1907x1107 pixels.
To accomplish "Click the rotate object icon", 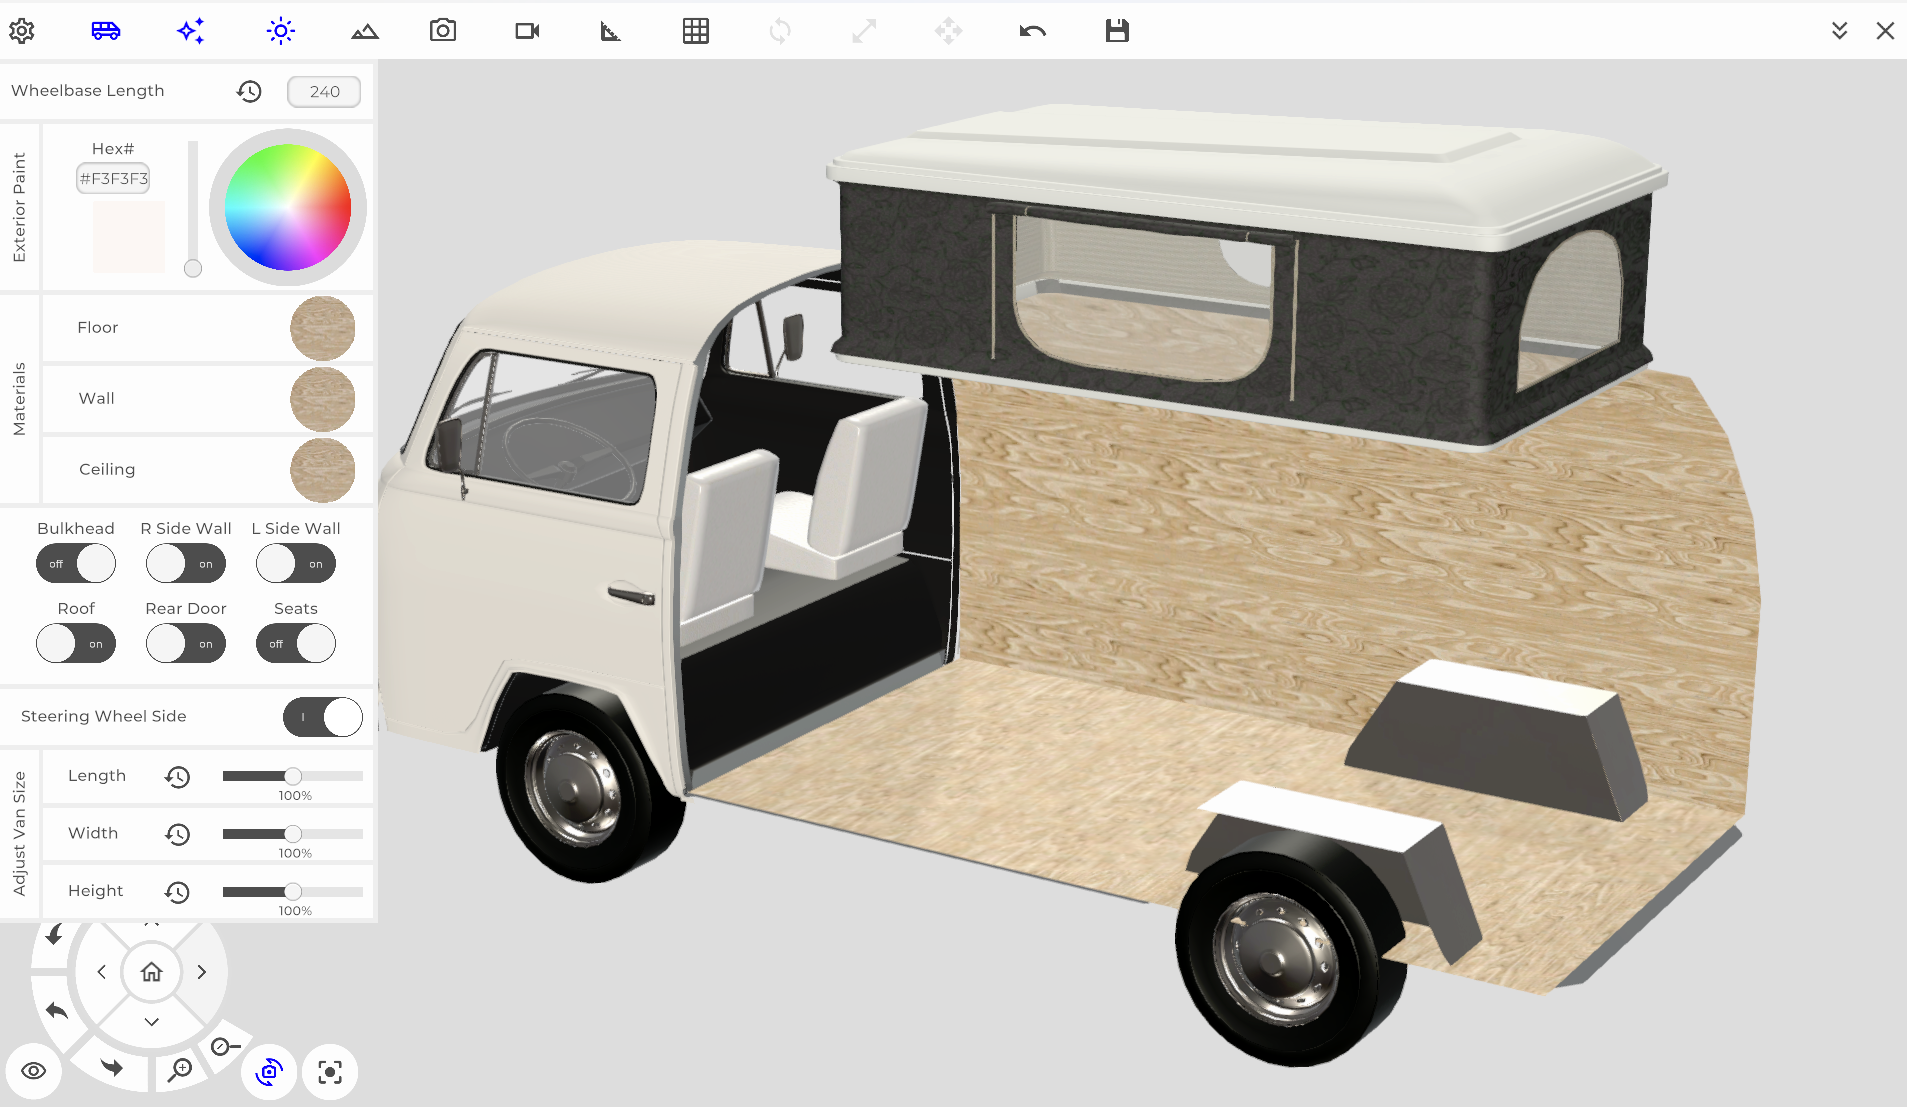I will coord(780,31).
